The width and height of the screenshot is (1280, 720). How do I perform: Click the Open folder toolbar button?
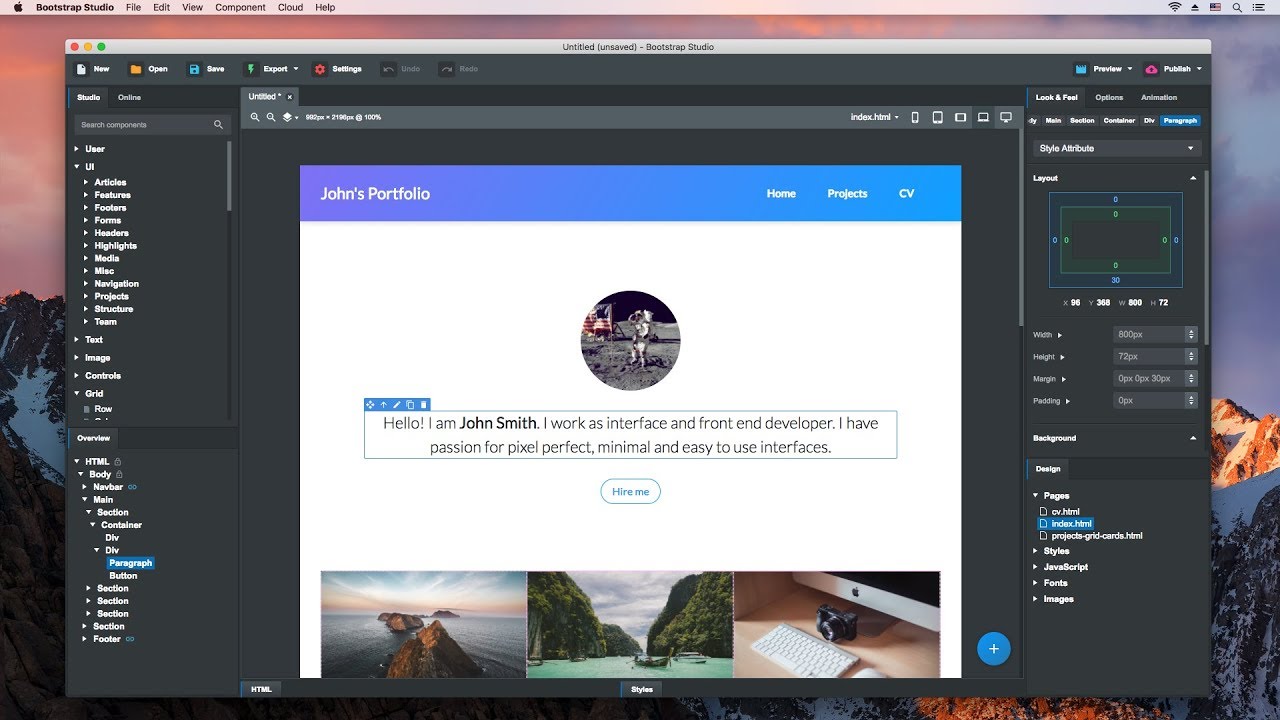click(148, 69)
